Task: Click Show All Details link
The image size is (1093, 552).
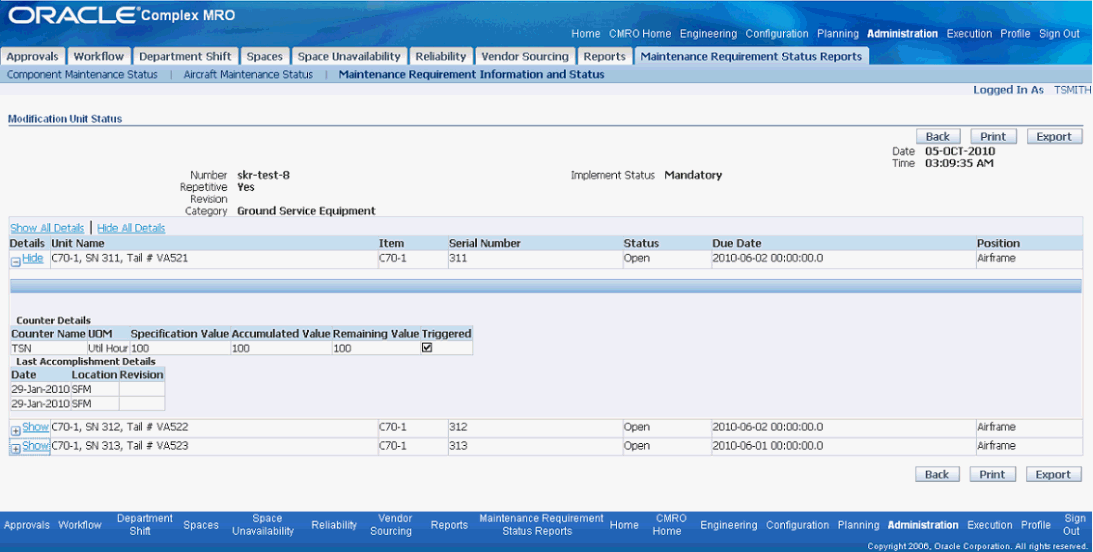Action: tap(47, 228)
